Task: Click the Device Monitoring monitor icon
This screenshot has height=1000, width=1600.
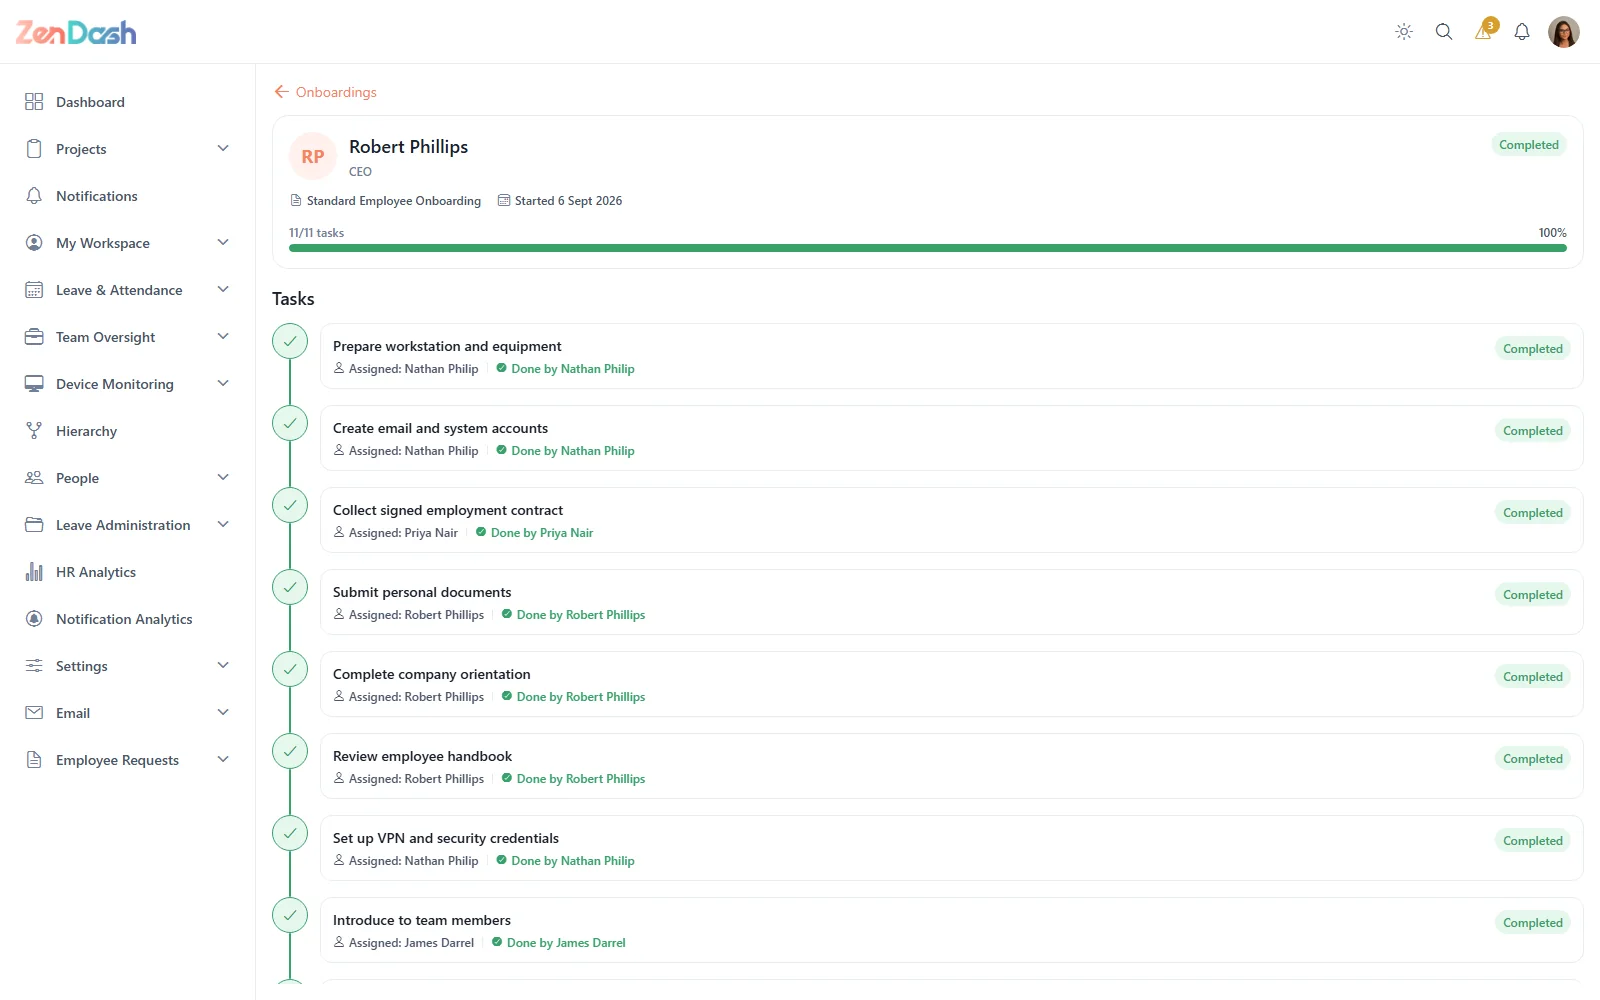Action: (34, 384)
